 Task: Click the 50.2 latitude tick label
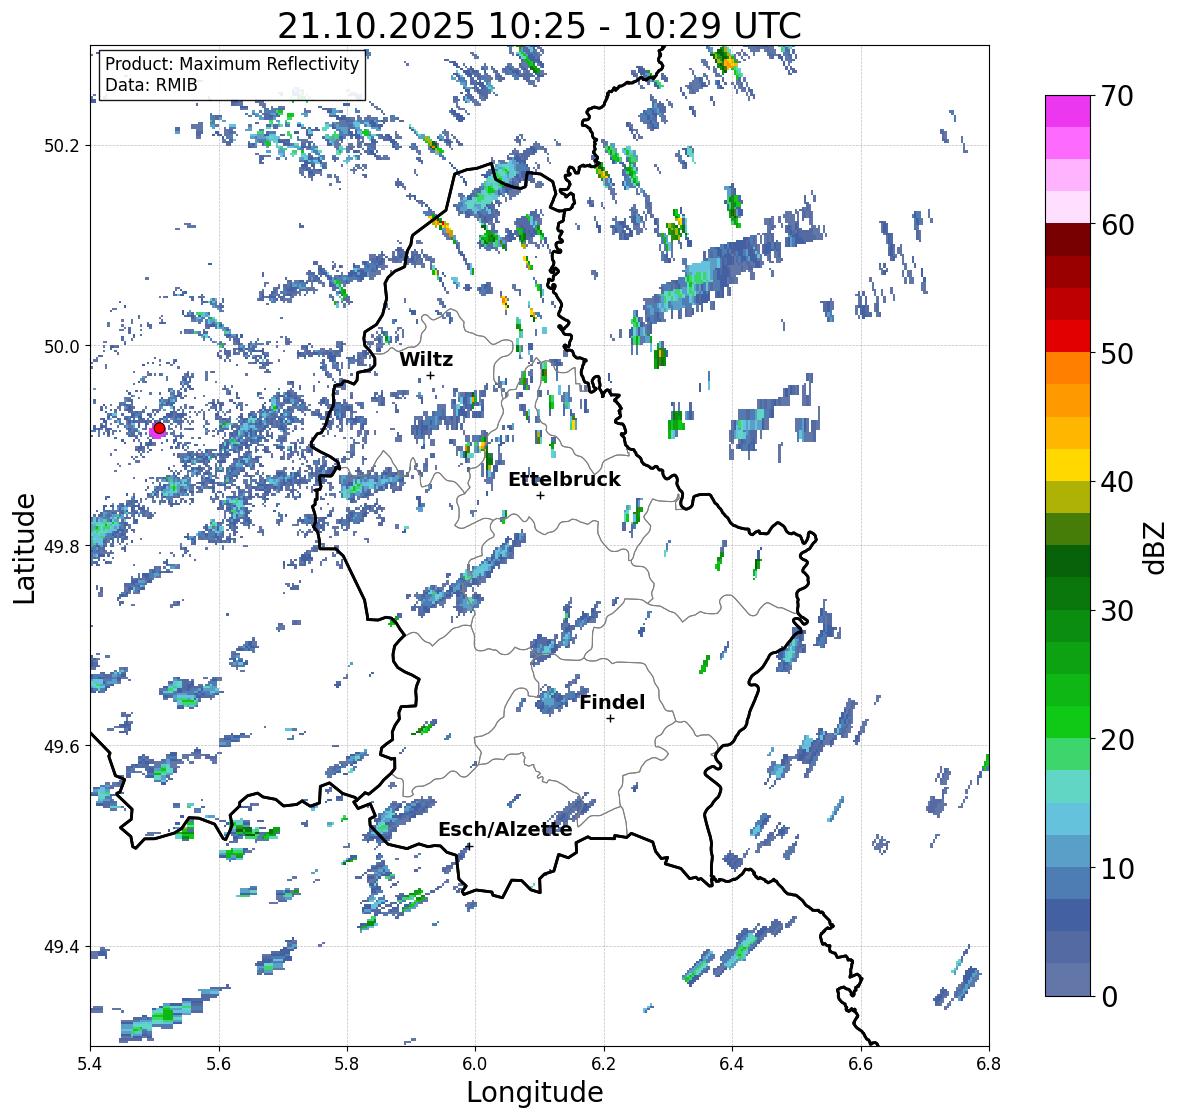(62, 146)
